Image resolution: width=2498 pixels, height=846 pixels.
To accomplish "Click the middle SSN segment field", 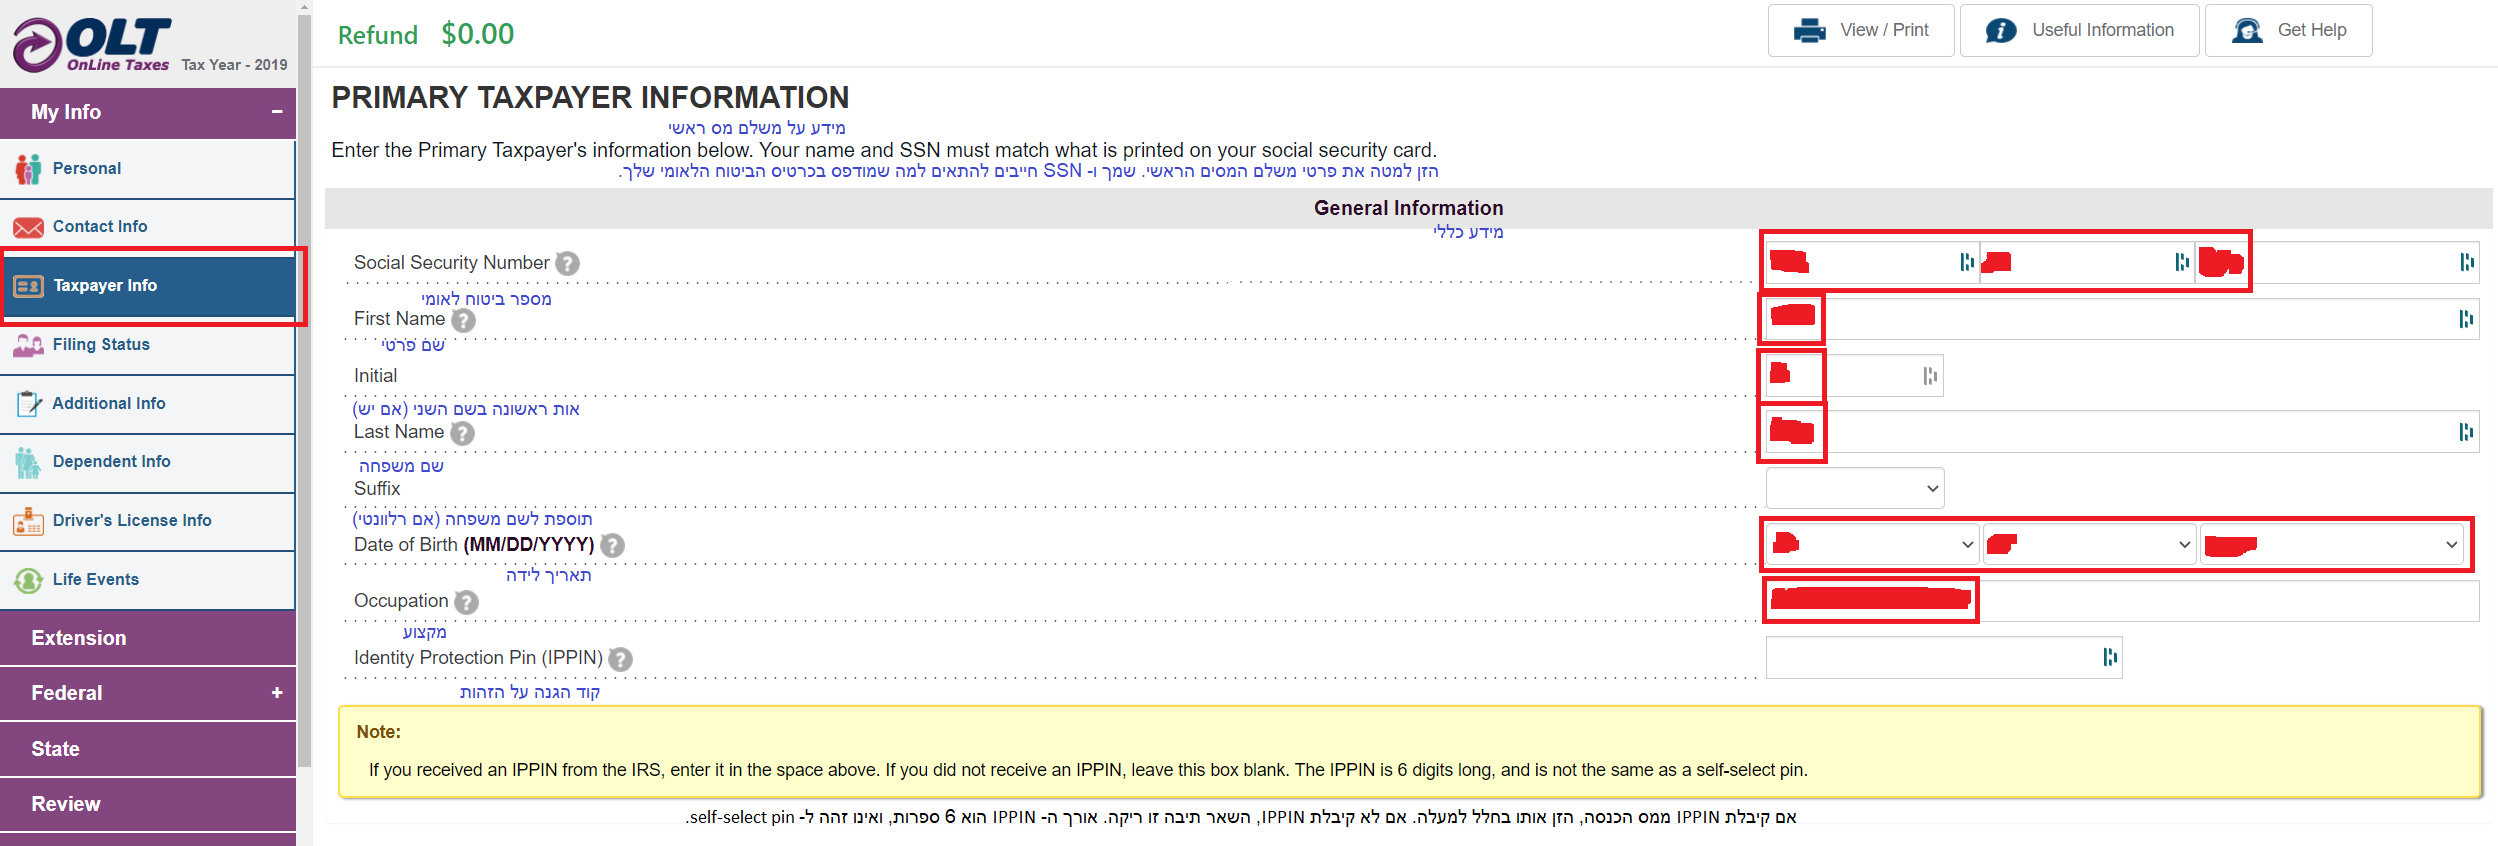I will coord(2087,262).
